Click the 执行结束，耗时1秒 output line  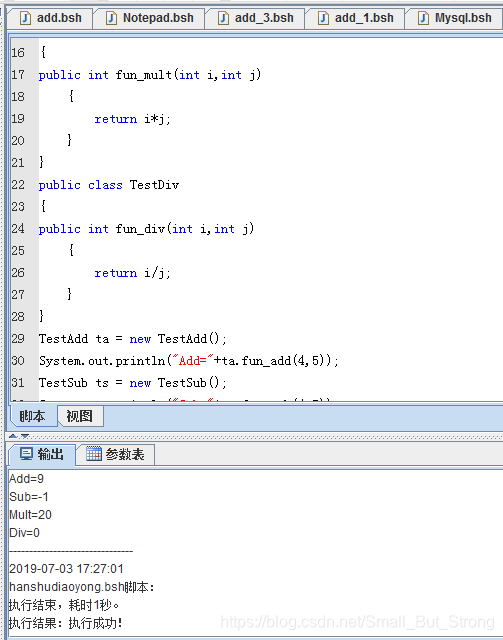tap(64, 605)
